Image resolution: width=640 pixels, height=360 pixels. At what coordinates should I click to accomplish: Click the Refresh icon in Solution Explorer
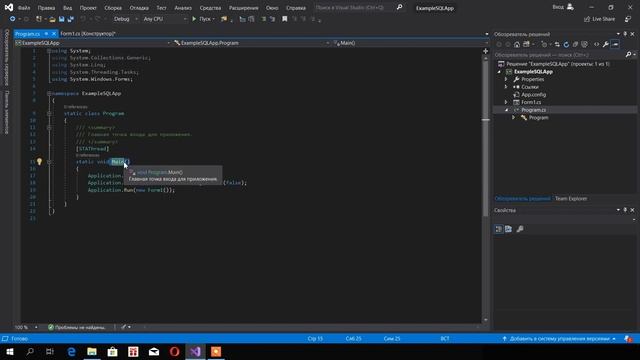(566, 44)
